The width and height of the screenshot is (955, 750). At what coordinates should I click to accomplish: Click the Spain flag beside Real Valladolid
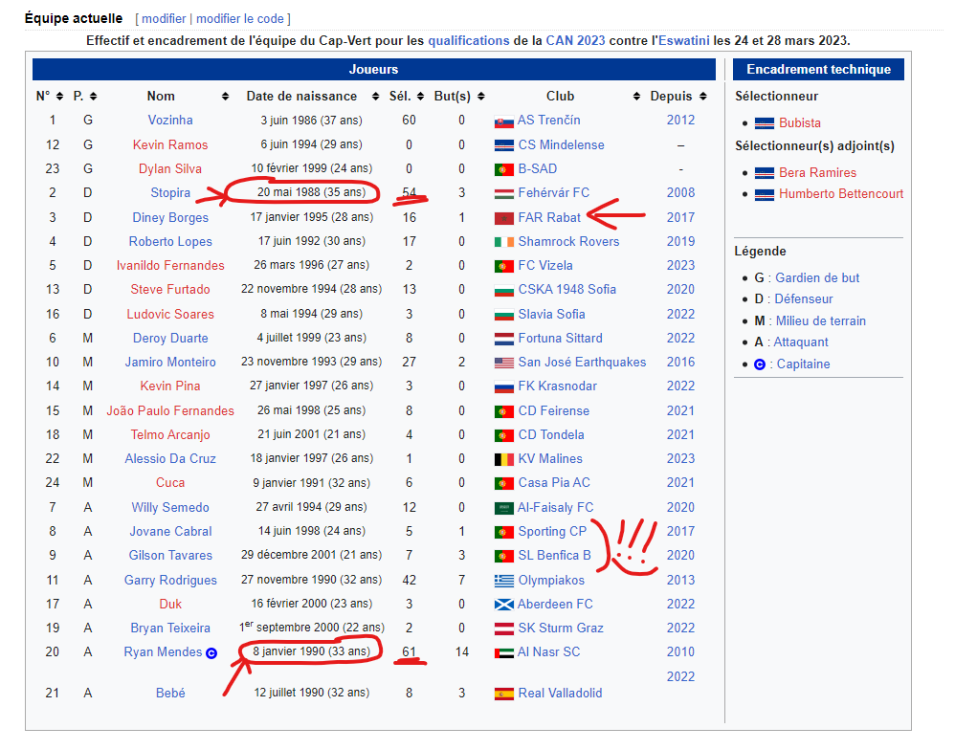[x=504, y=693]
